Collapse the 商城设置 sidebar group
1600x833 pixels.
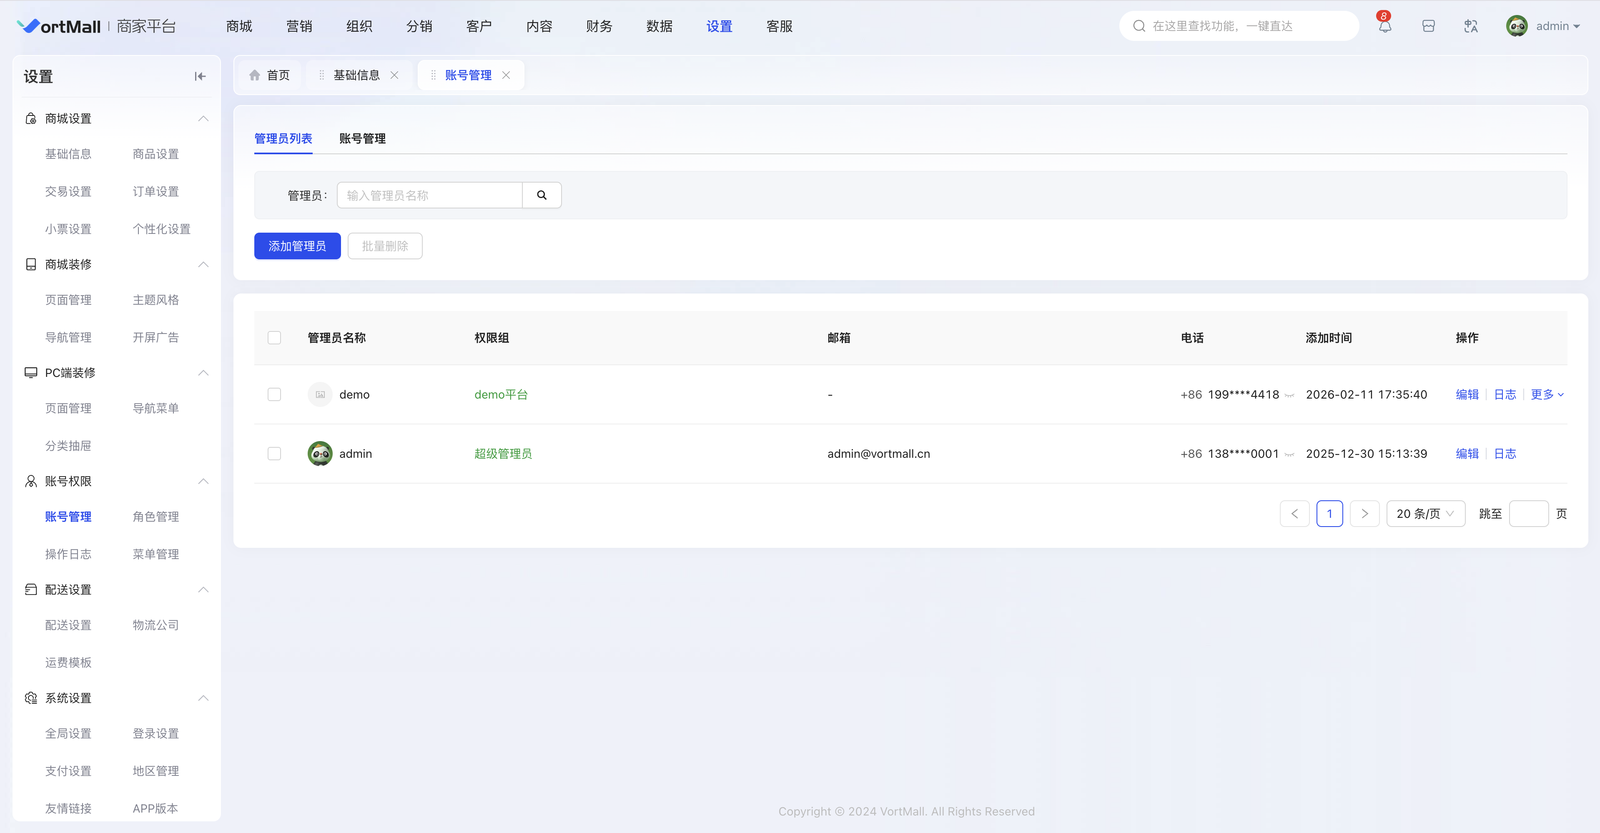pyautogui.click(x=203, y=119)
